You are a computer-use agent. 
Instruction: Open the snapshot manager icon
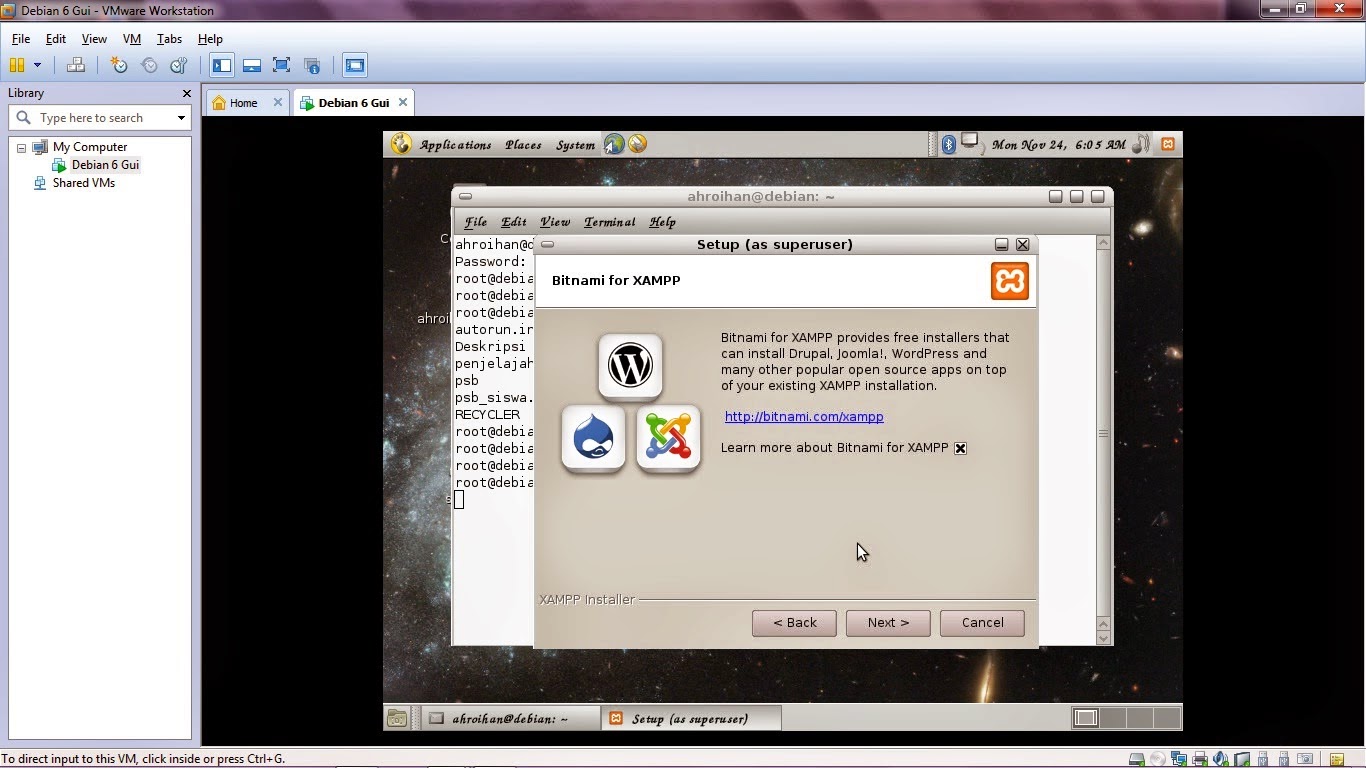tap(179, 66)
